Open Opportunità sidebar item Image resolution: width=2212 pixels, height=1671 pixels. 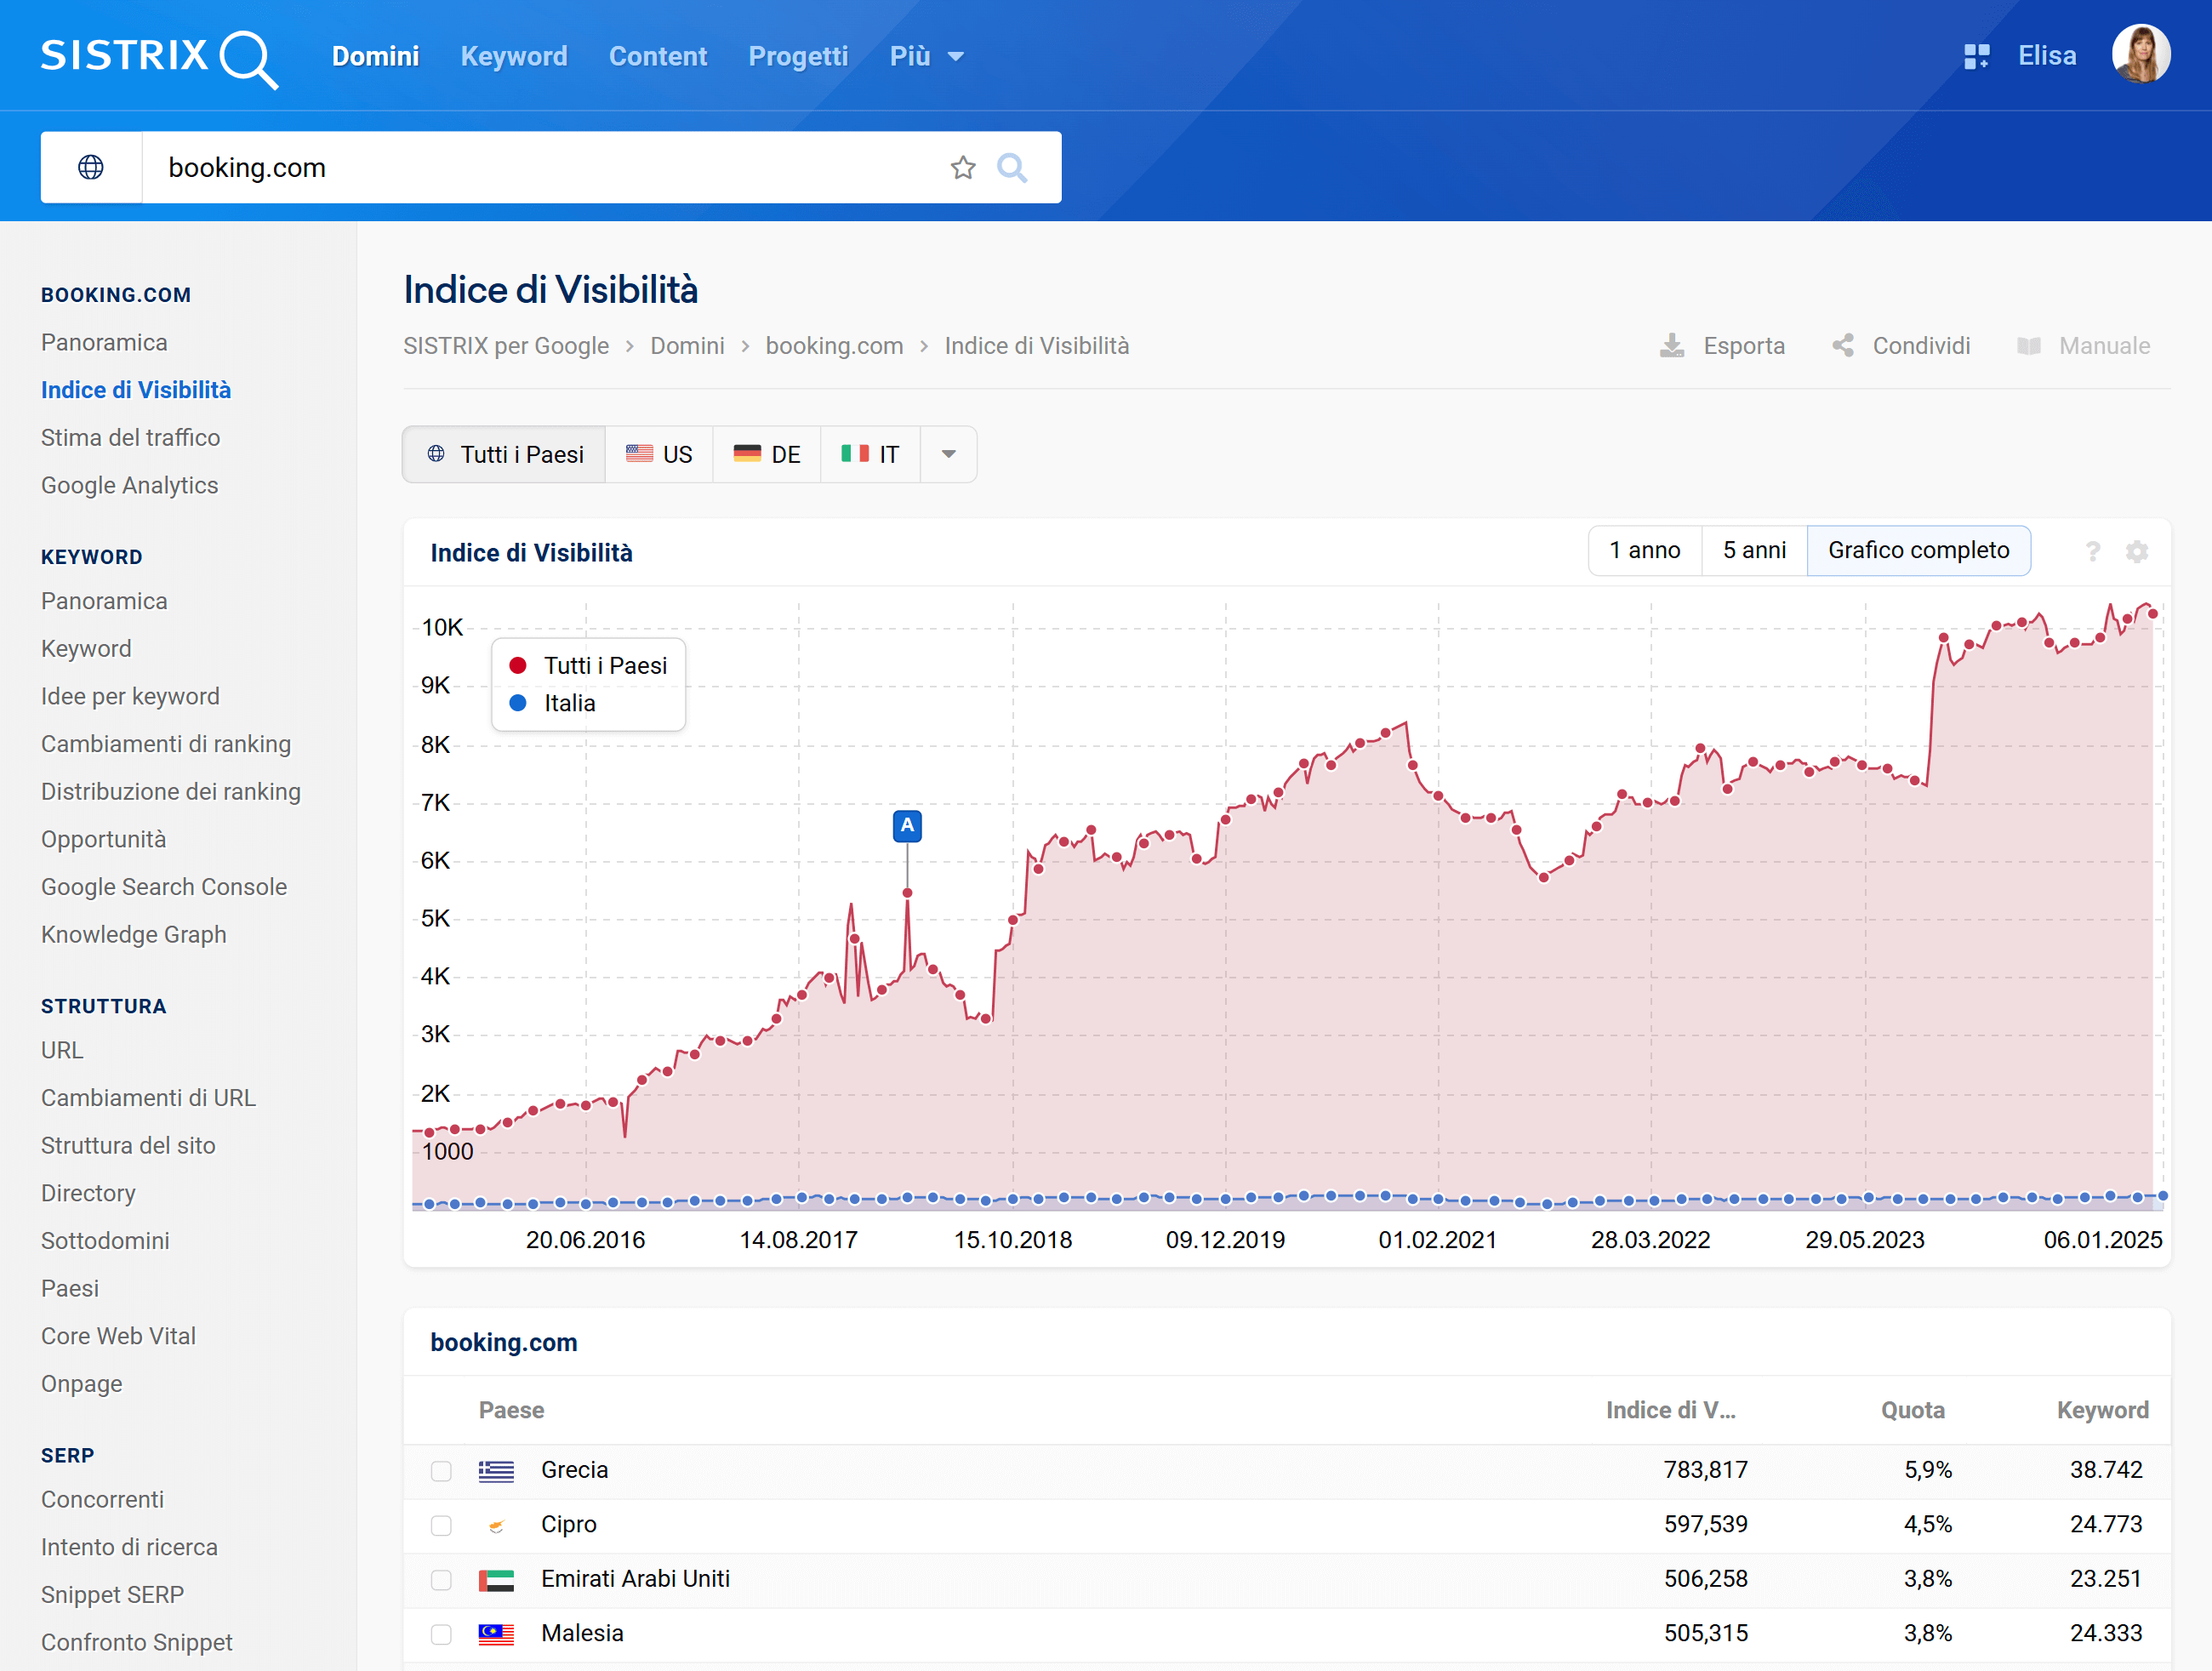click(103, 839)
